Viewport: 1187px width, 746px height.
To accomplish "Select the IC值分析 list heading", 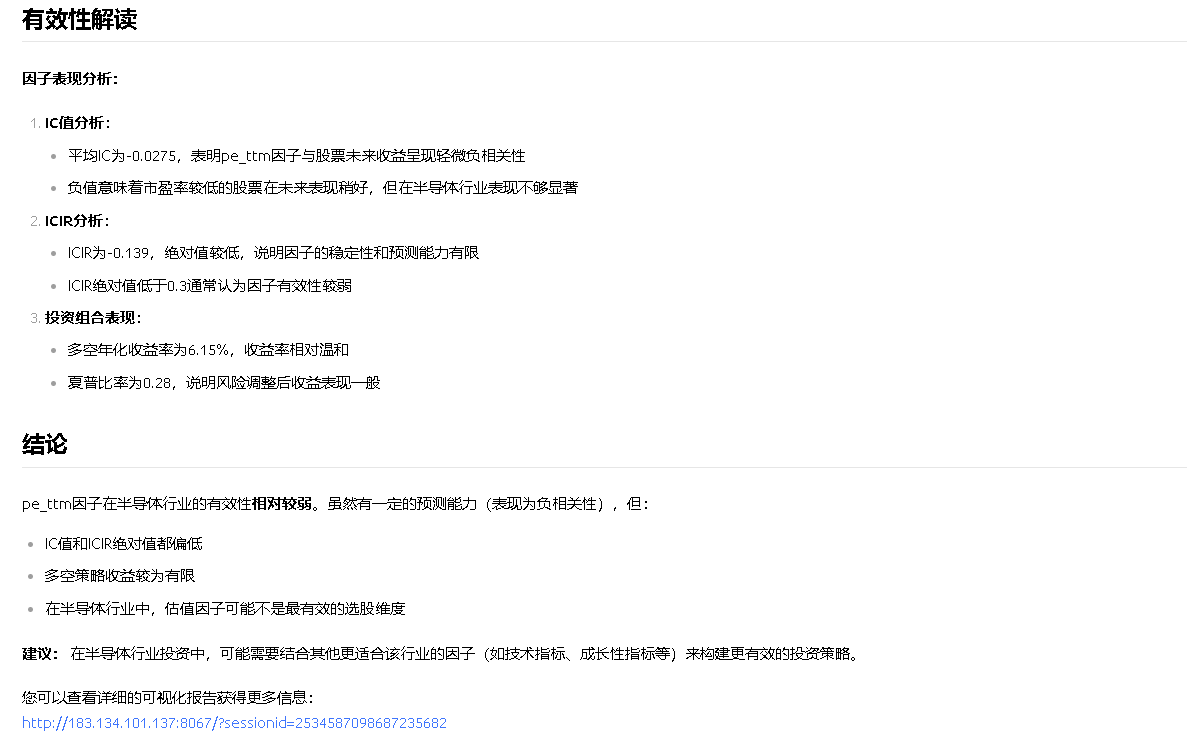I will pyautogui.click(x=77, y=123).
